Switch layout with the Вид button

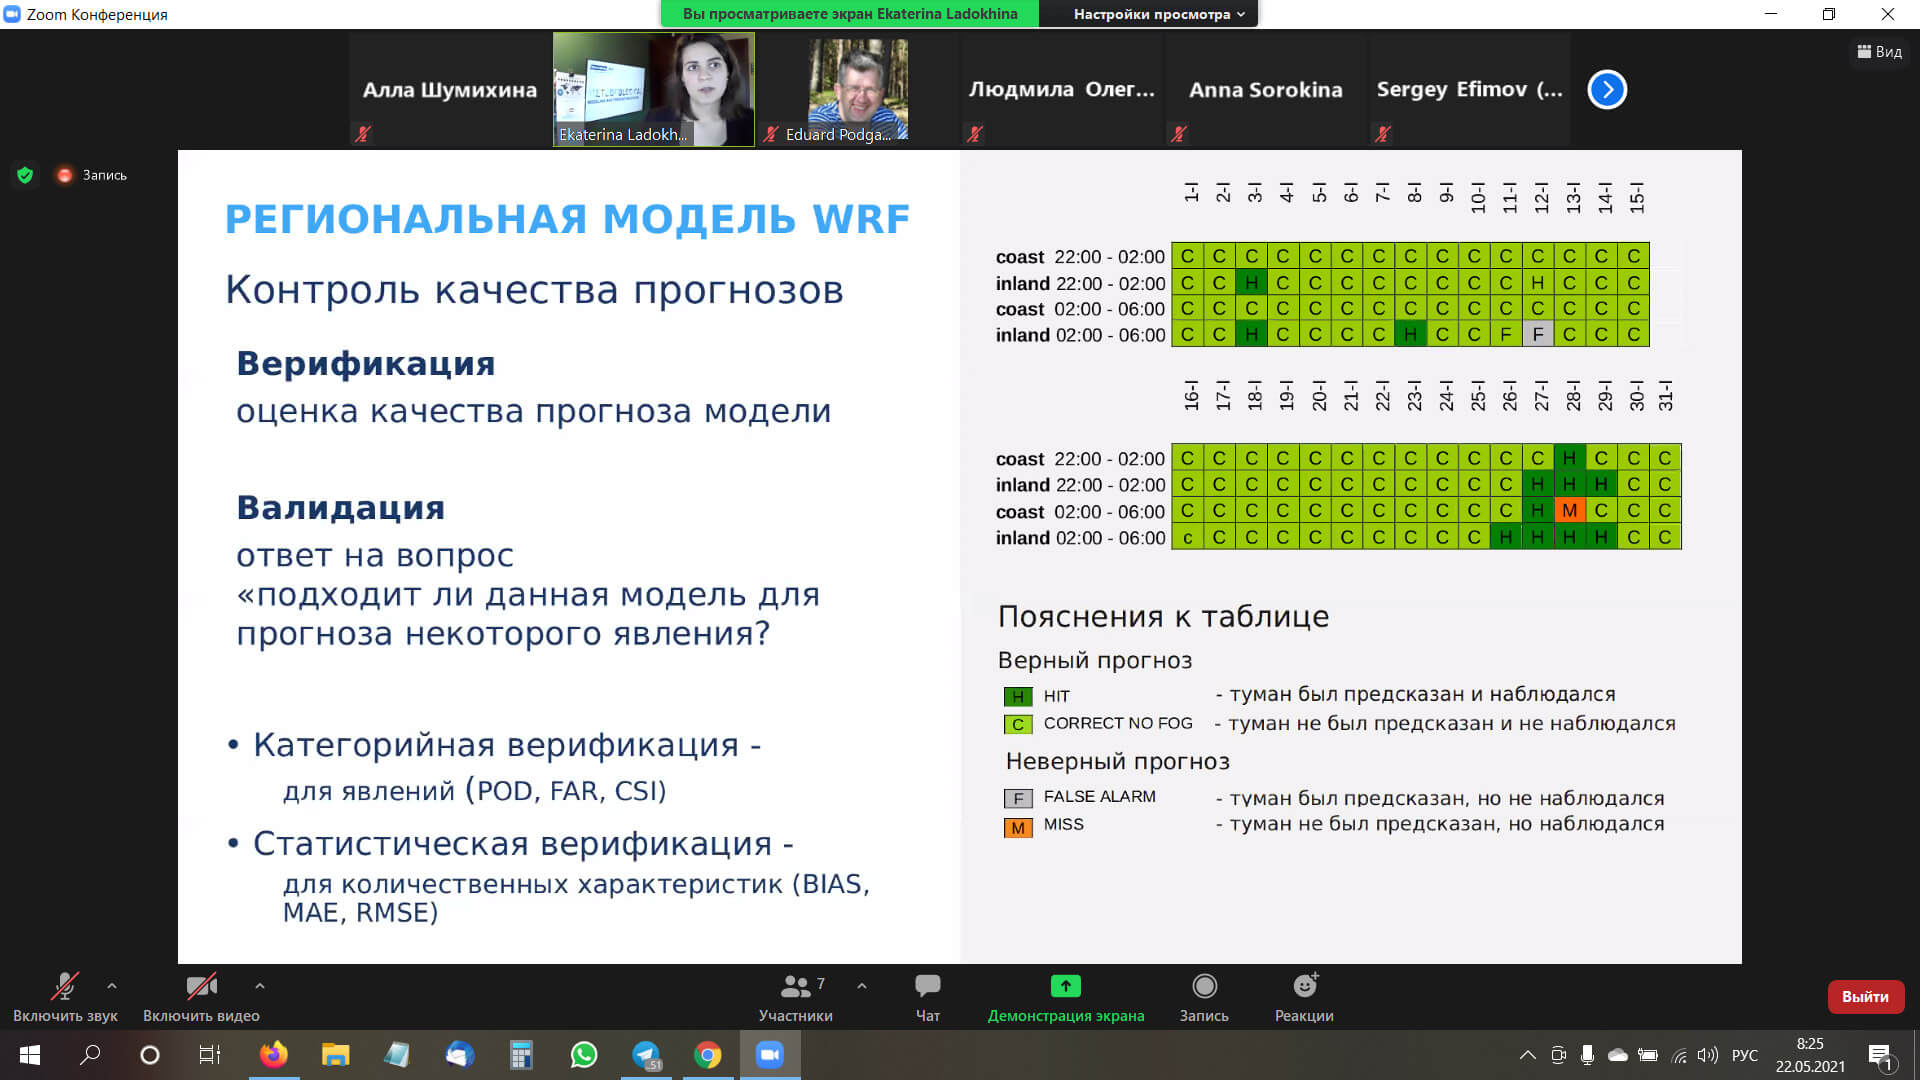pyautogui.click(x=1880, y=52)
